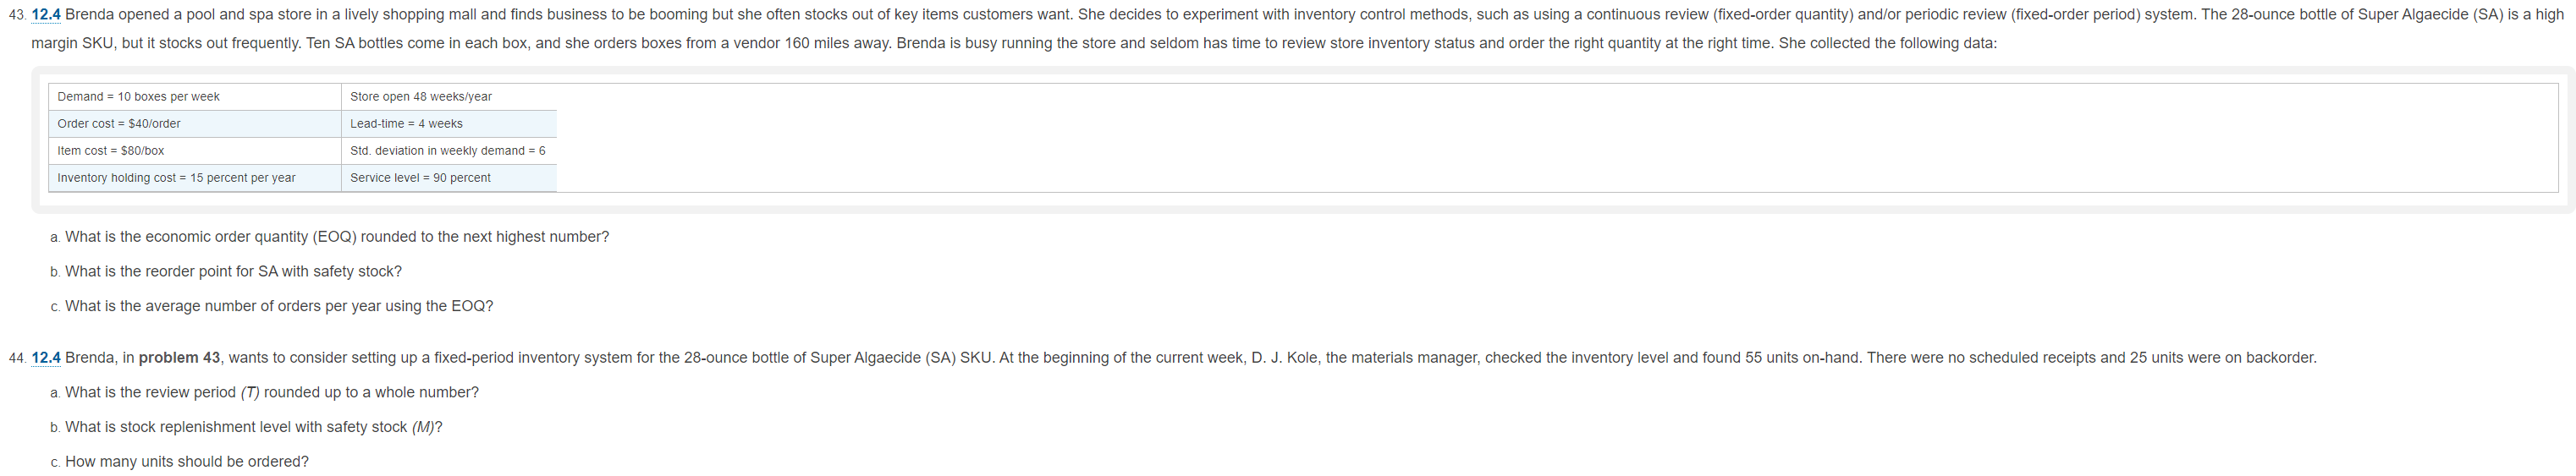
Task: Click question 43a about economic order quantity
Action: tap(329, 237)
